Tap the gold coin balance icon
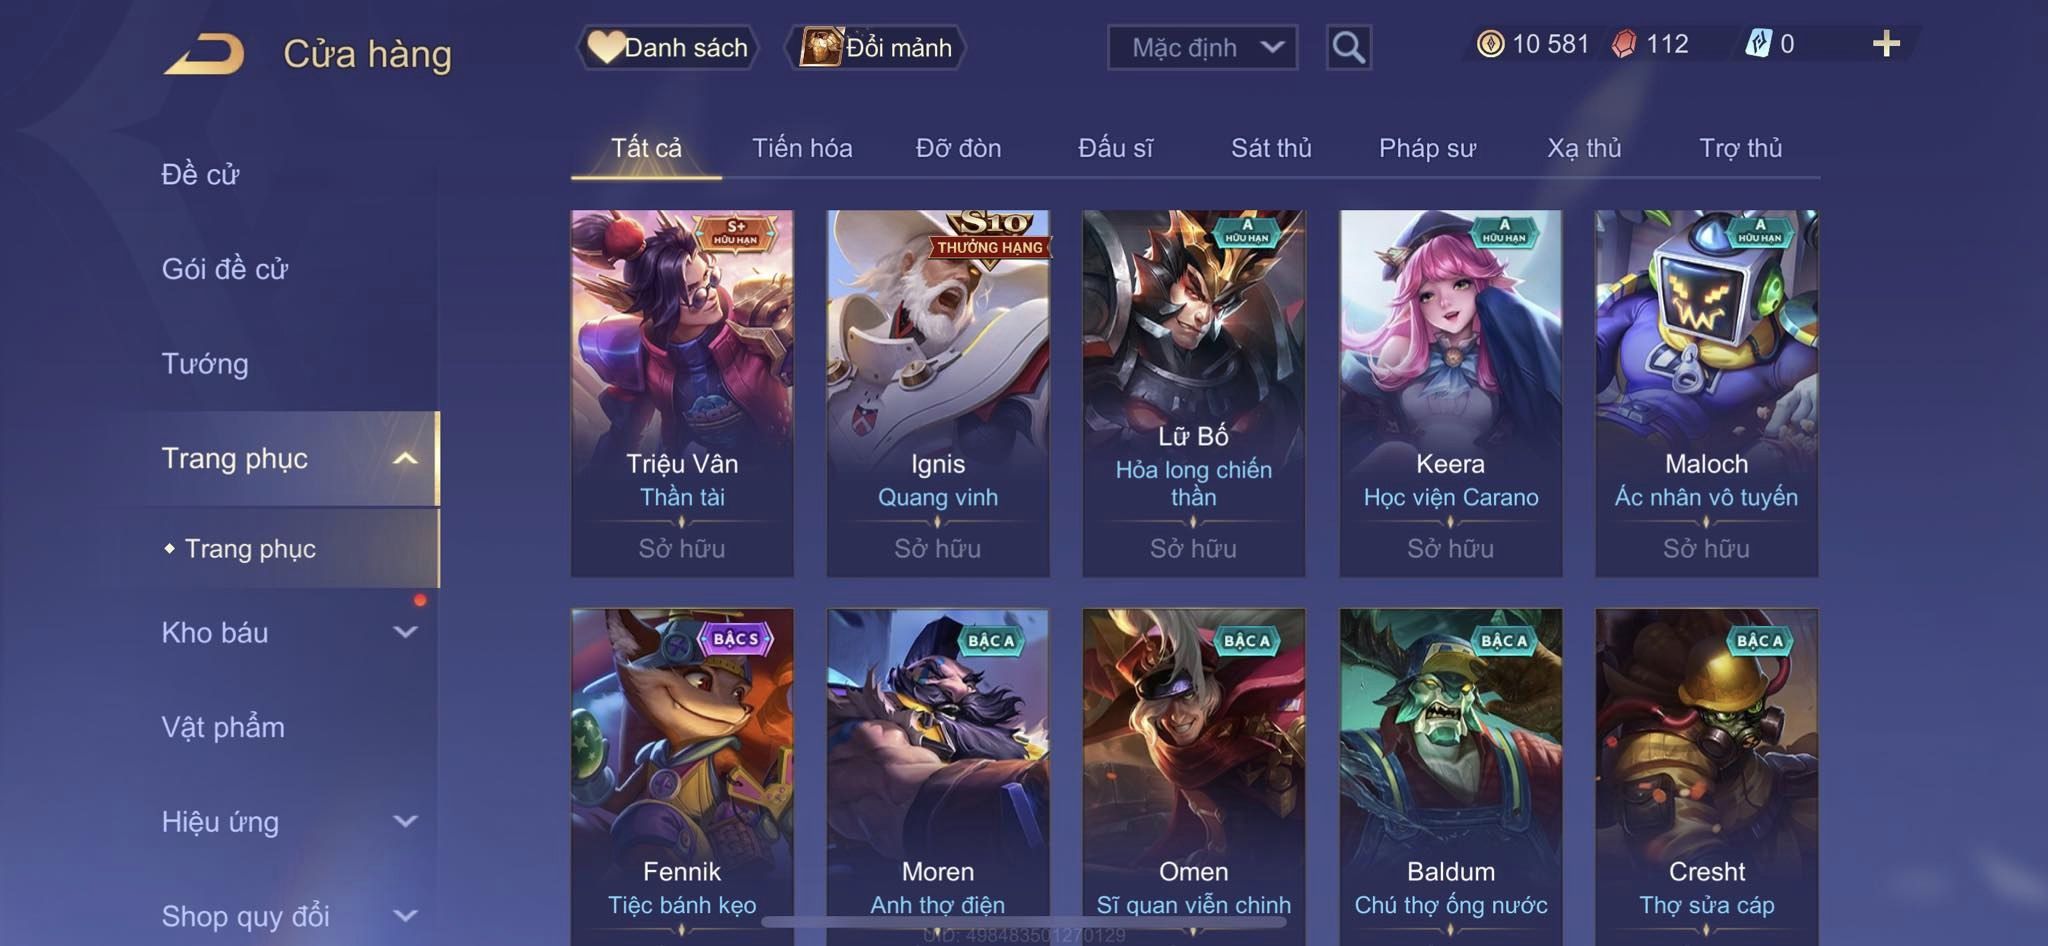Image resolution: width=2048 pixels, height=946 pixels. (1490, 44)
